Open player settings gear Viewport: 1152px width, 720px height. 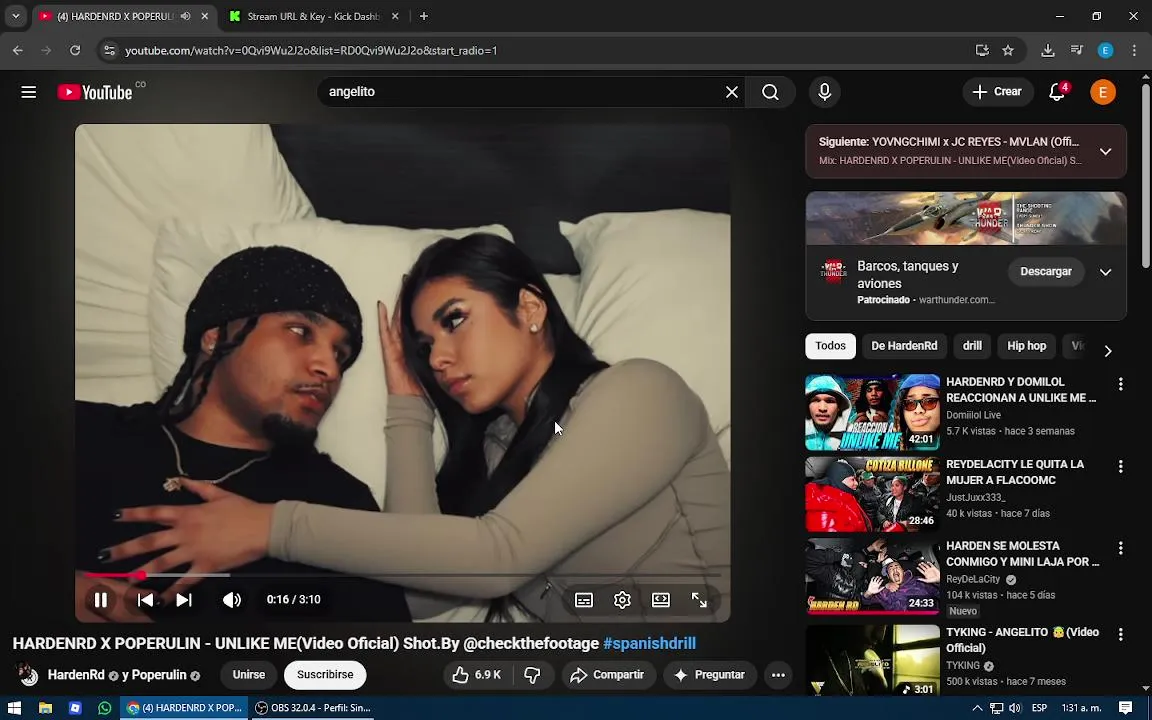[x=622, y=600]
